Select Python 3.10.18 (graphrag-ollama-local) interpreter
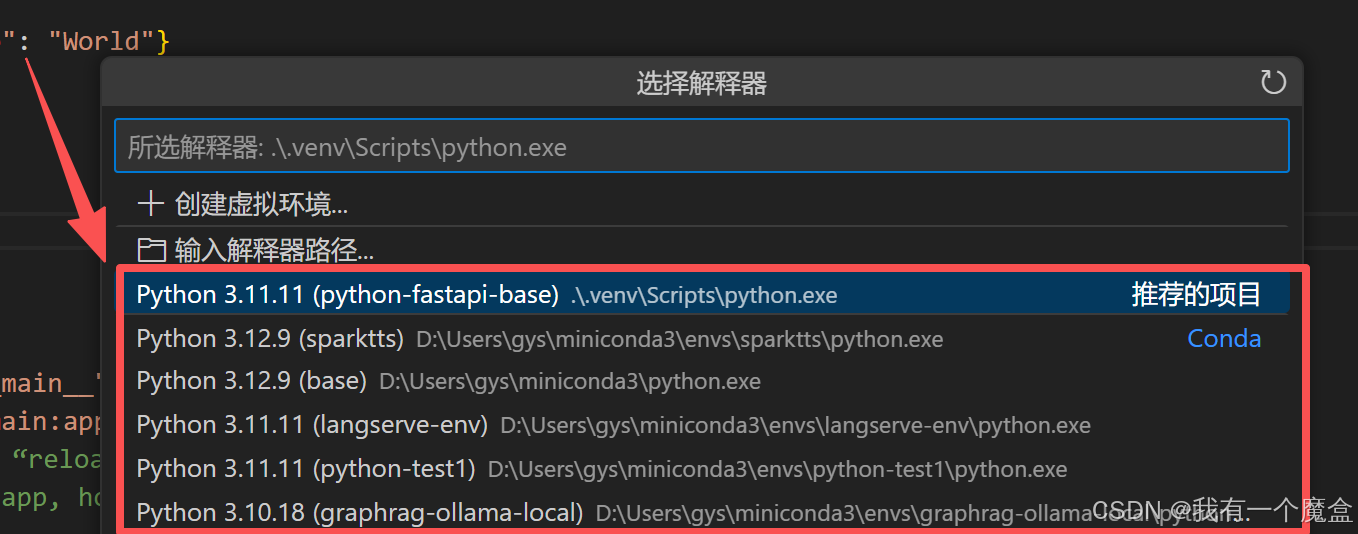This screenshot has height=534, width=1358. click(702, 512)
